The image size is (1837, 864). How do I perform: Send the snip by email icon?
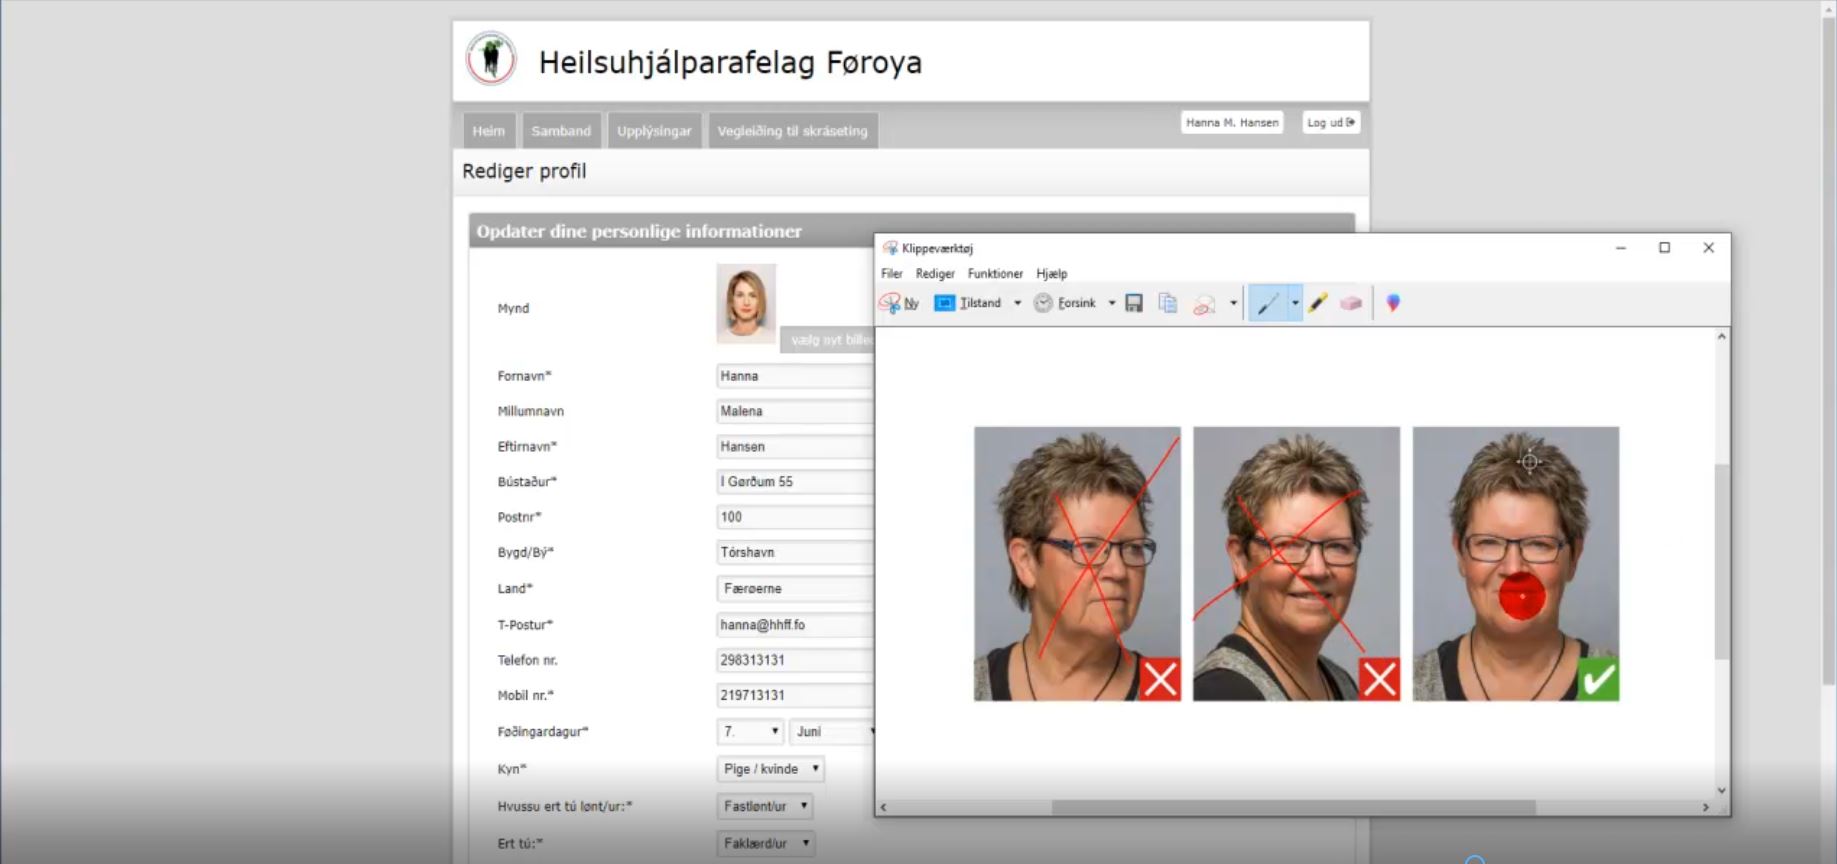(x=1205, y=303)
